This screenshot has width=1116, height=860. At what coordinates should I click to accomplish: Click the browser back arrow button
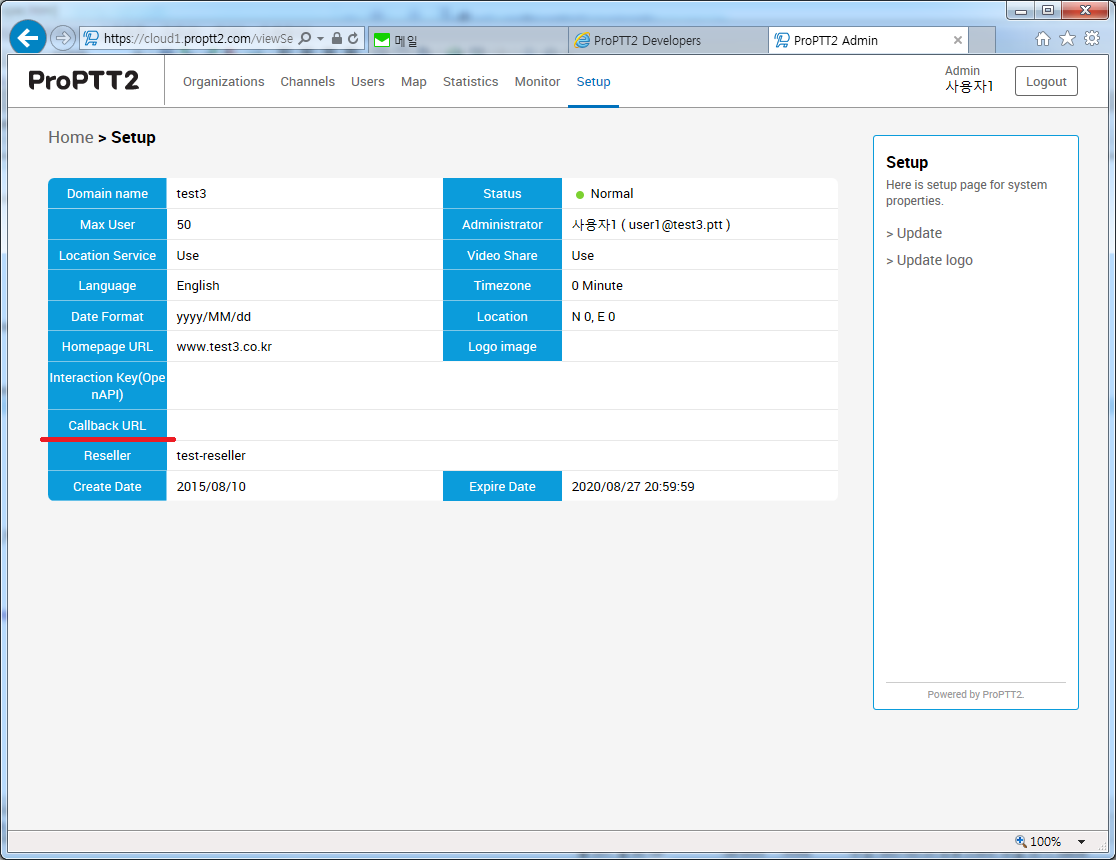point(28,39)
